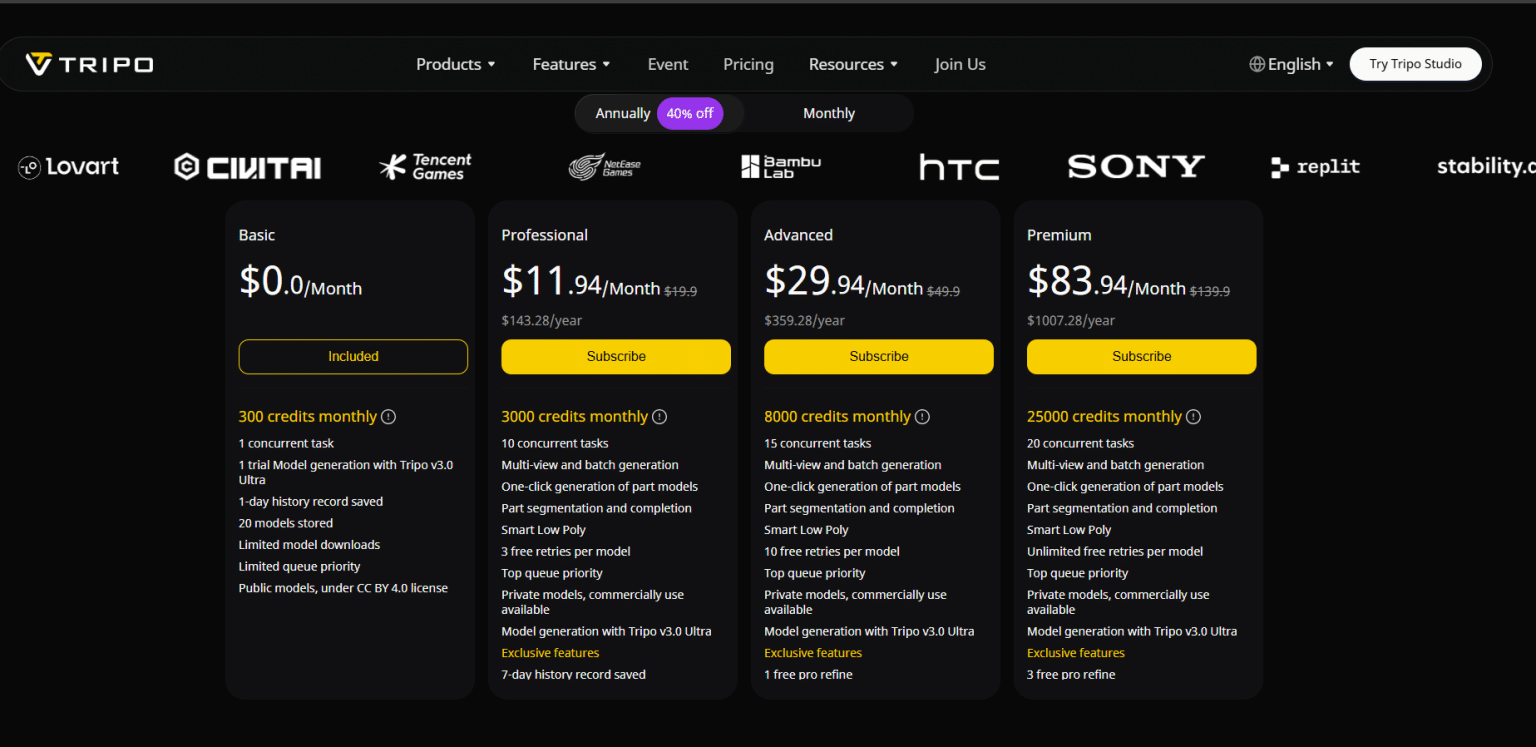
Task: Subscribe to the Professional plan
Action: tap(616, 357)
